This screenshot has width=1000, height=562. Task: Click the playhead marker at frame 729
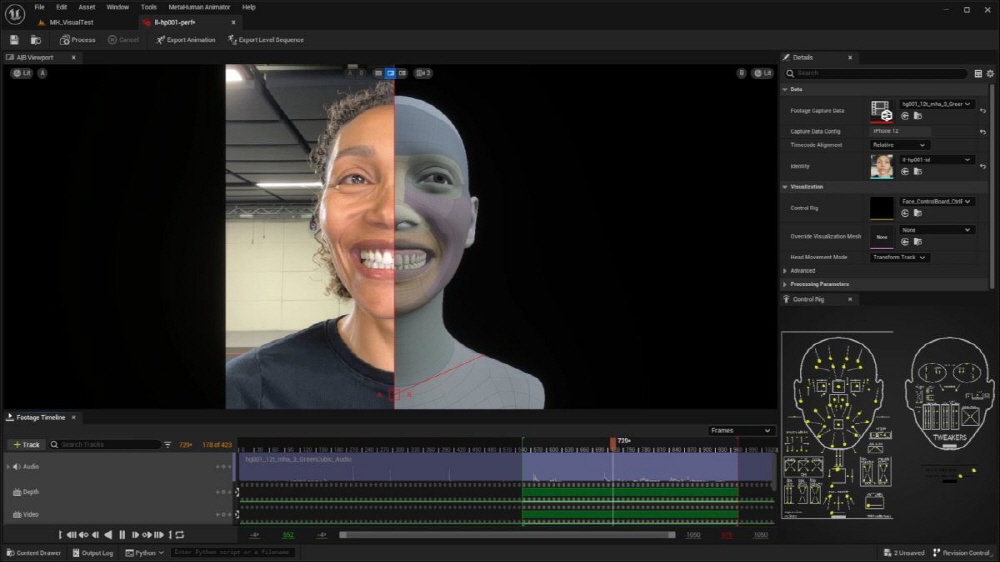pyautogui.click(x=613, y=442)
